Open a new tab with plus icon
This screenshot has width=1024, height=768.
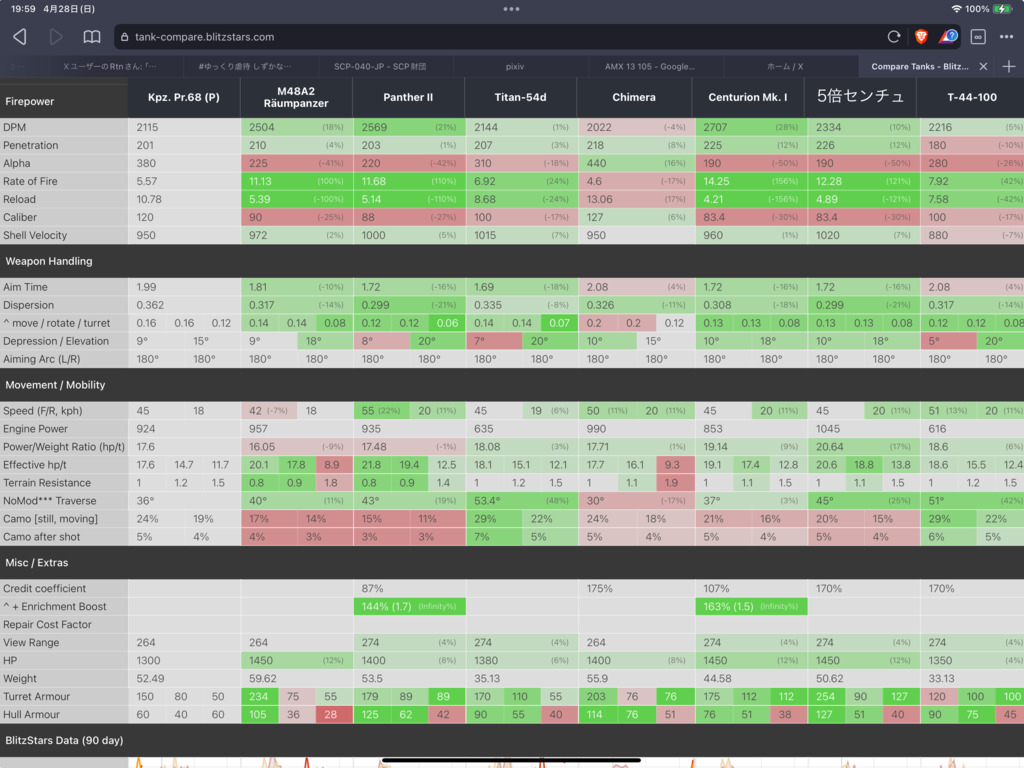(1008, 66)
